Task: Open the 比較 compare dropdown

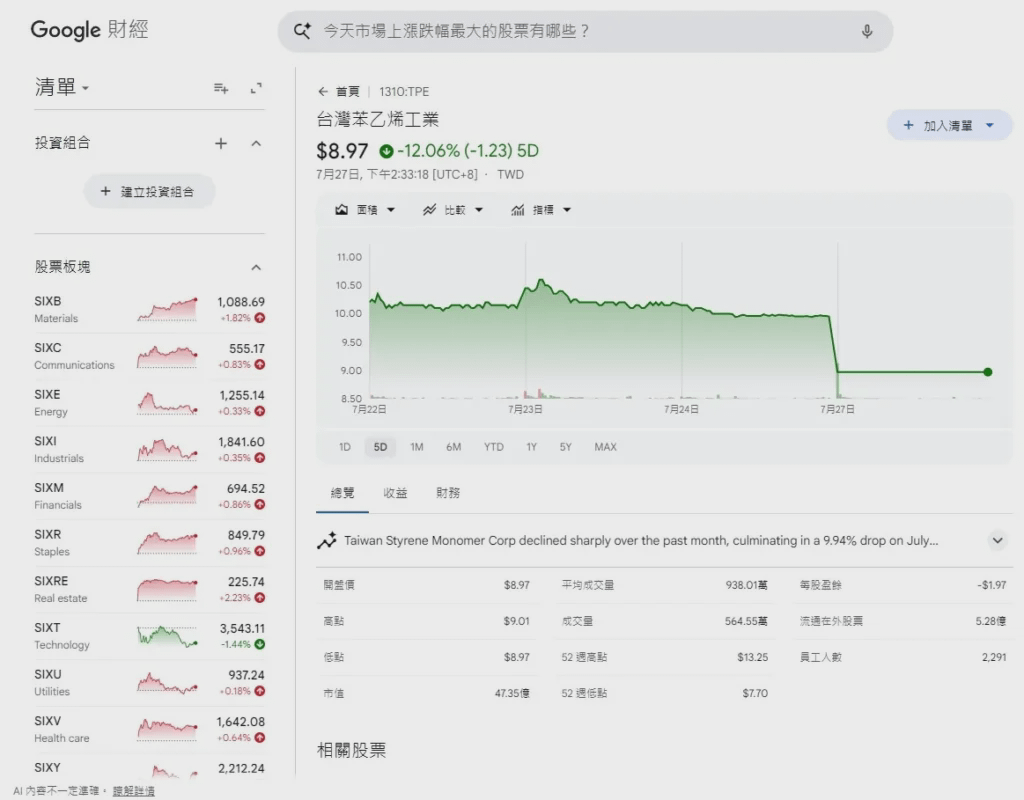Action: [x=453, y=210]
